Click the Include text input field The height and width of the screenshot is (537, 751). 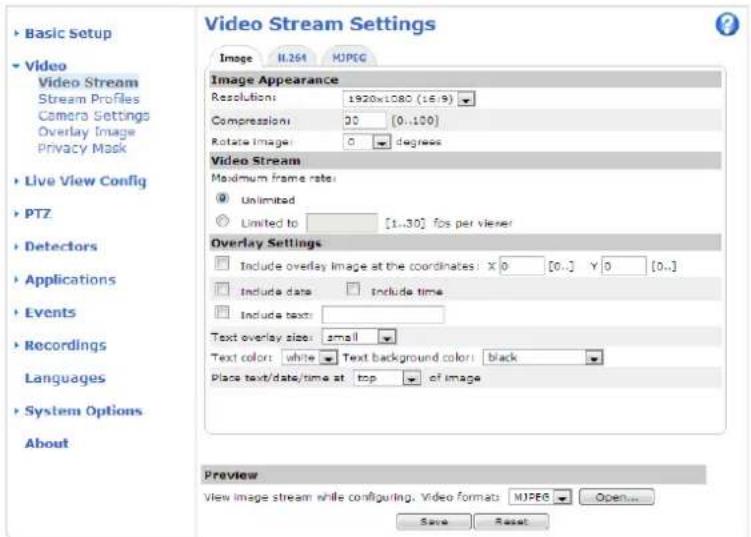click(x=383, y=315)
